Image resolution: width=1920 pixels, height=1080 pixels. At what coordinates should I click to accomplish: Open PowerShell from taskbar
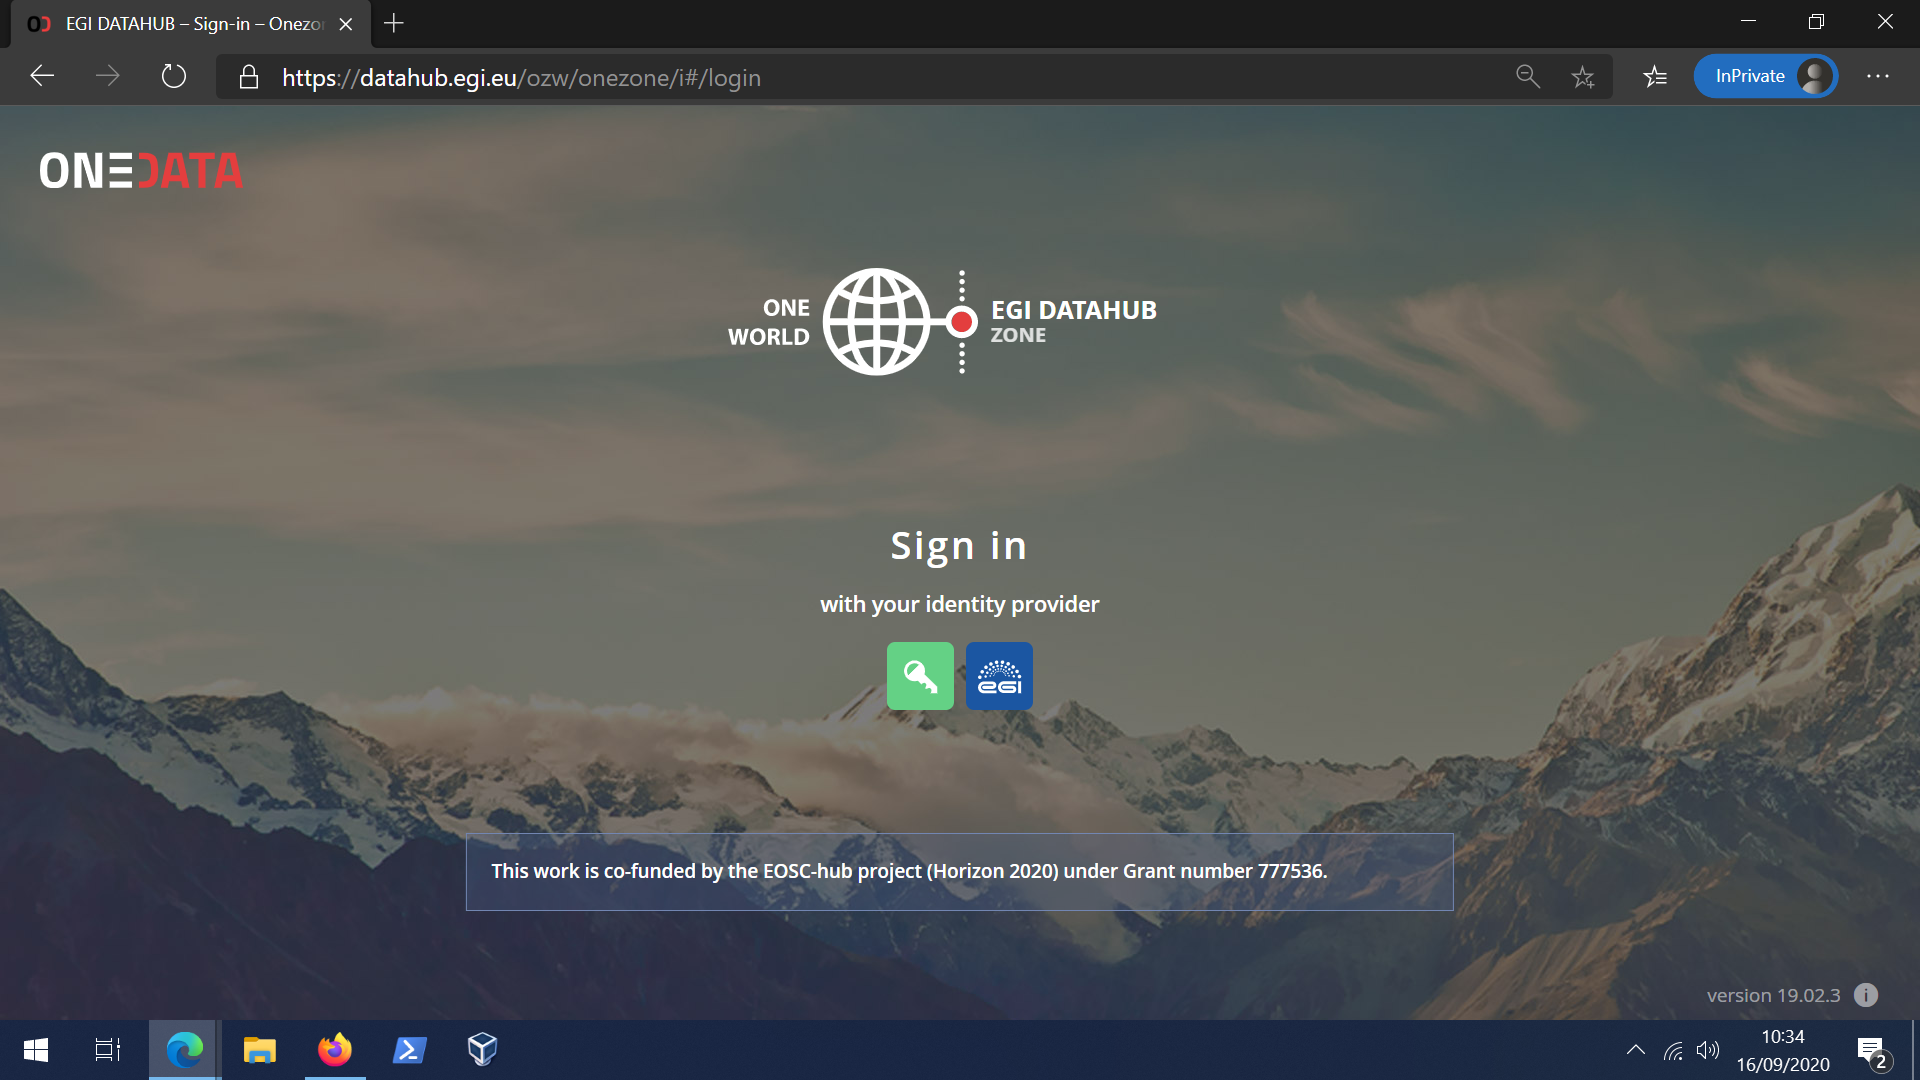409,1050
